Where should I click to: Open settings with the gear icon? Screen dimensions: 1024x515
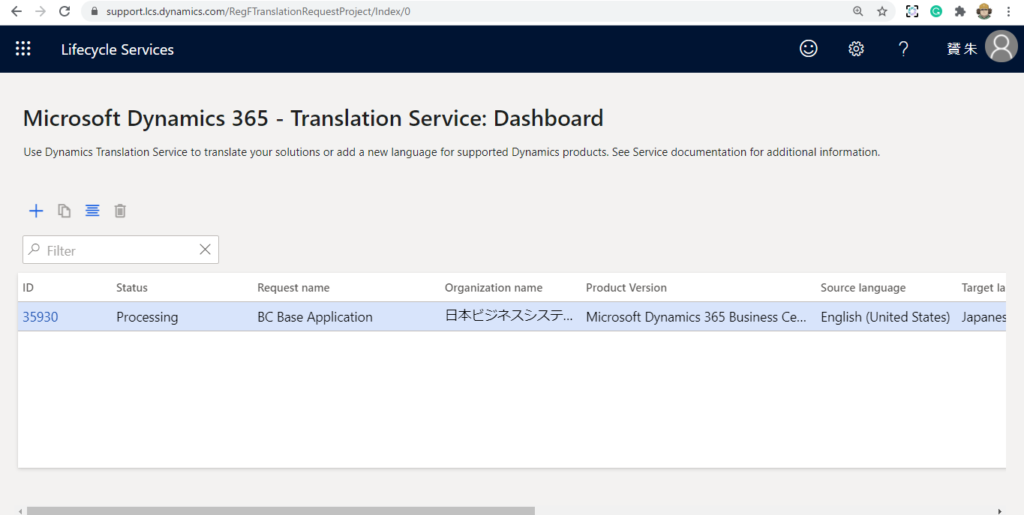tap(856, 49)
